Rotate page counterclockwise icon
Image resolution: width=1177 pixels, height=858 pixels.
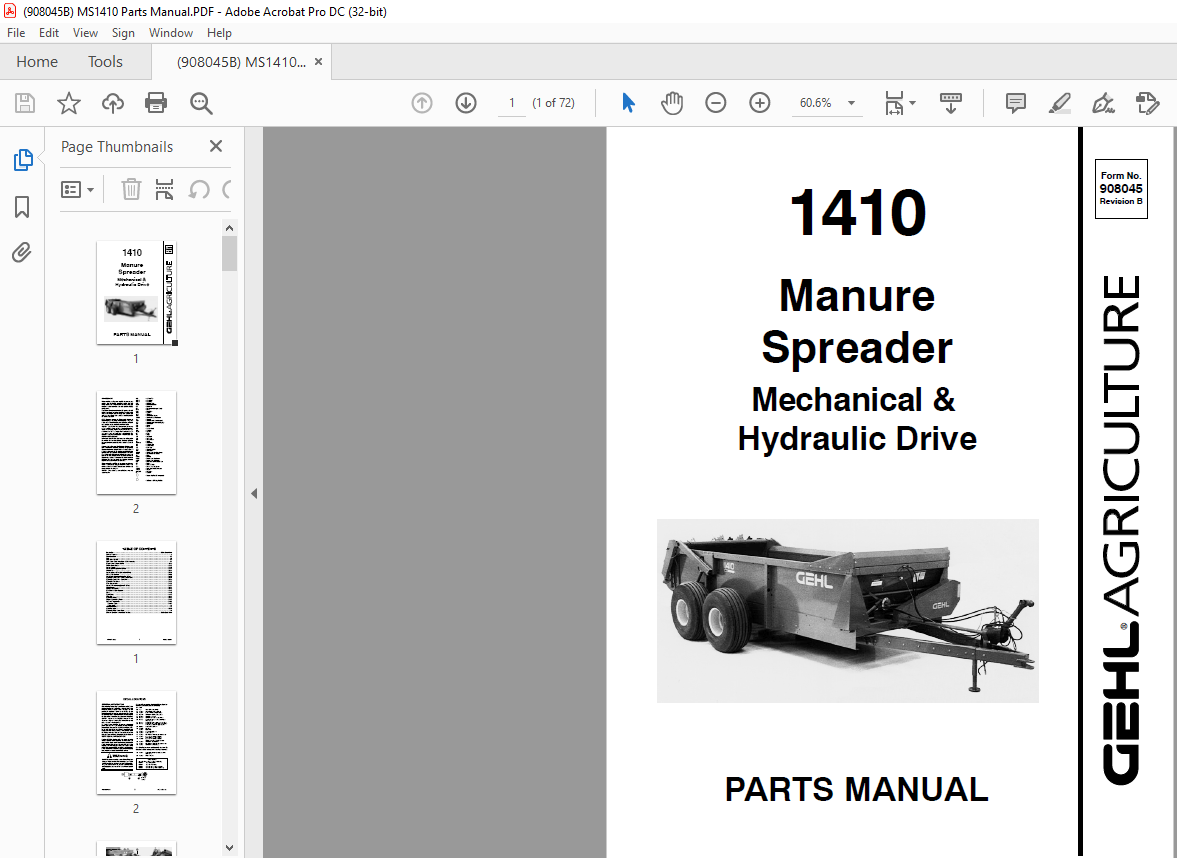(x=199, y=189)
